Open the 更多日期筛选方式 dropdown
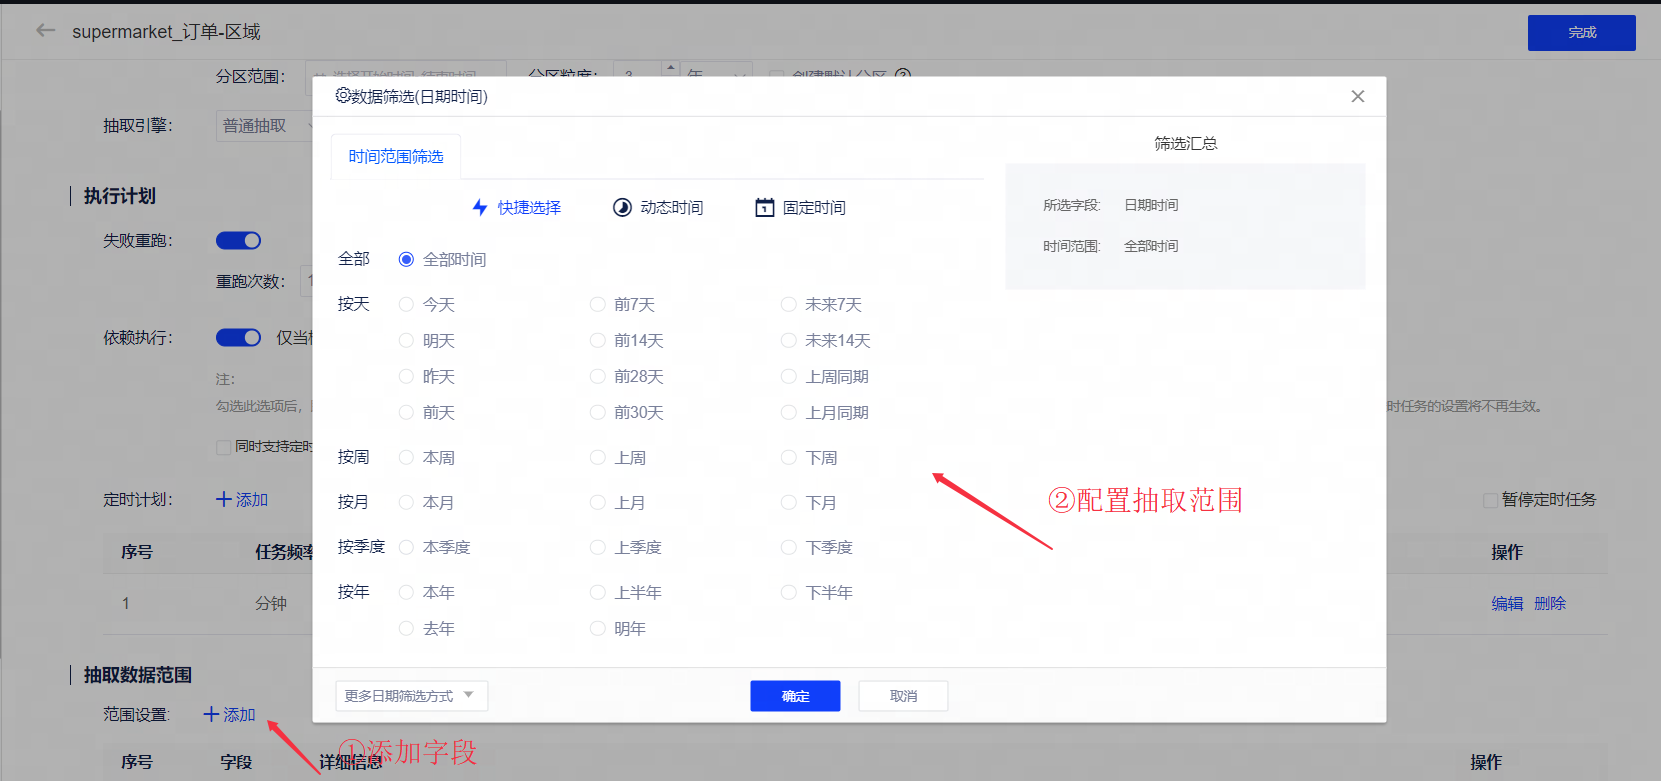 pyautogui.click(x=411, y=696)
